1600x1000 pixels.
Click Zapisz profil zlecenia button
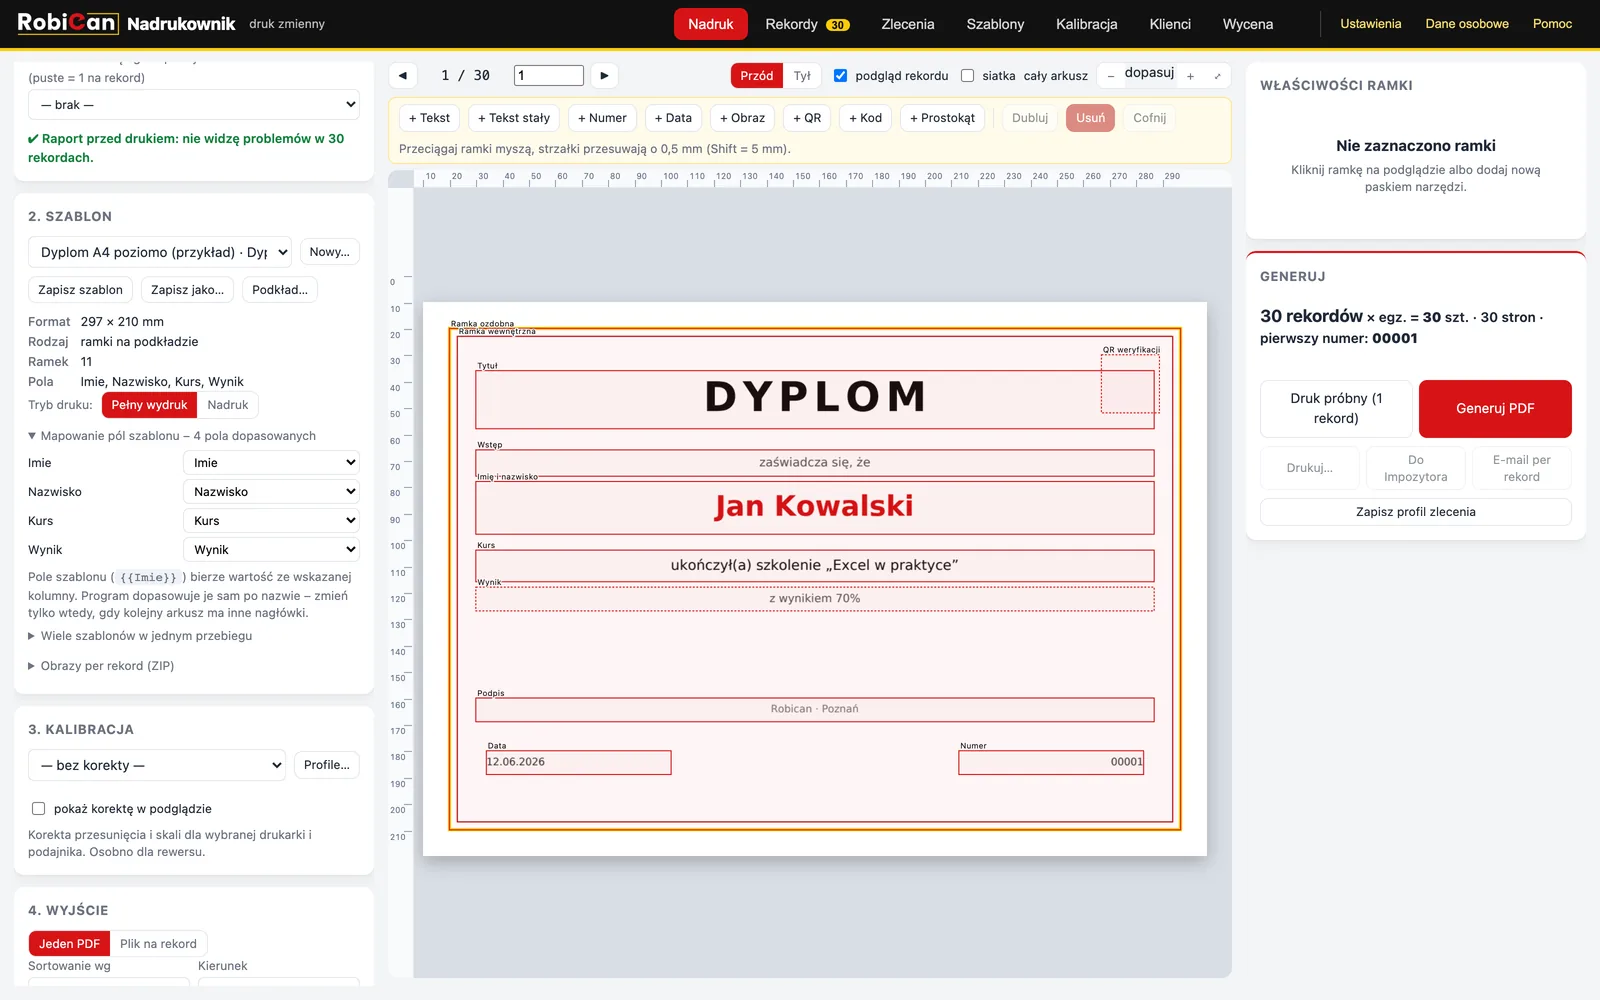click(x=1415, y=512)
